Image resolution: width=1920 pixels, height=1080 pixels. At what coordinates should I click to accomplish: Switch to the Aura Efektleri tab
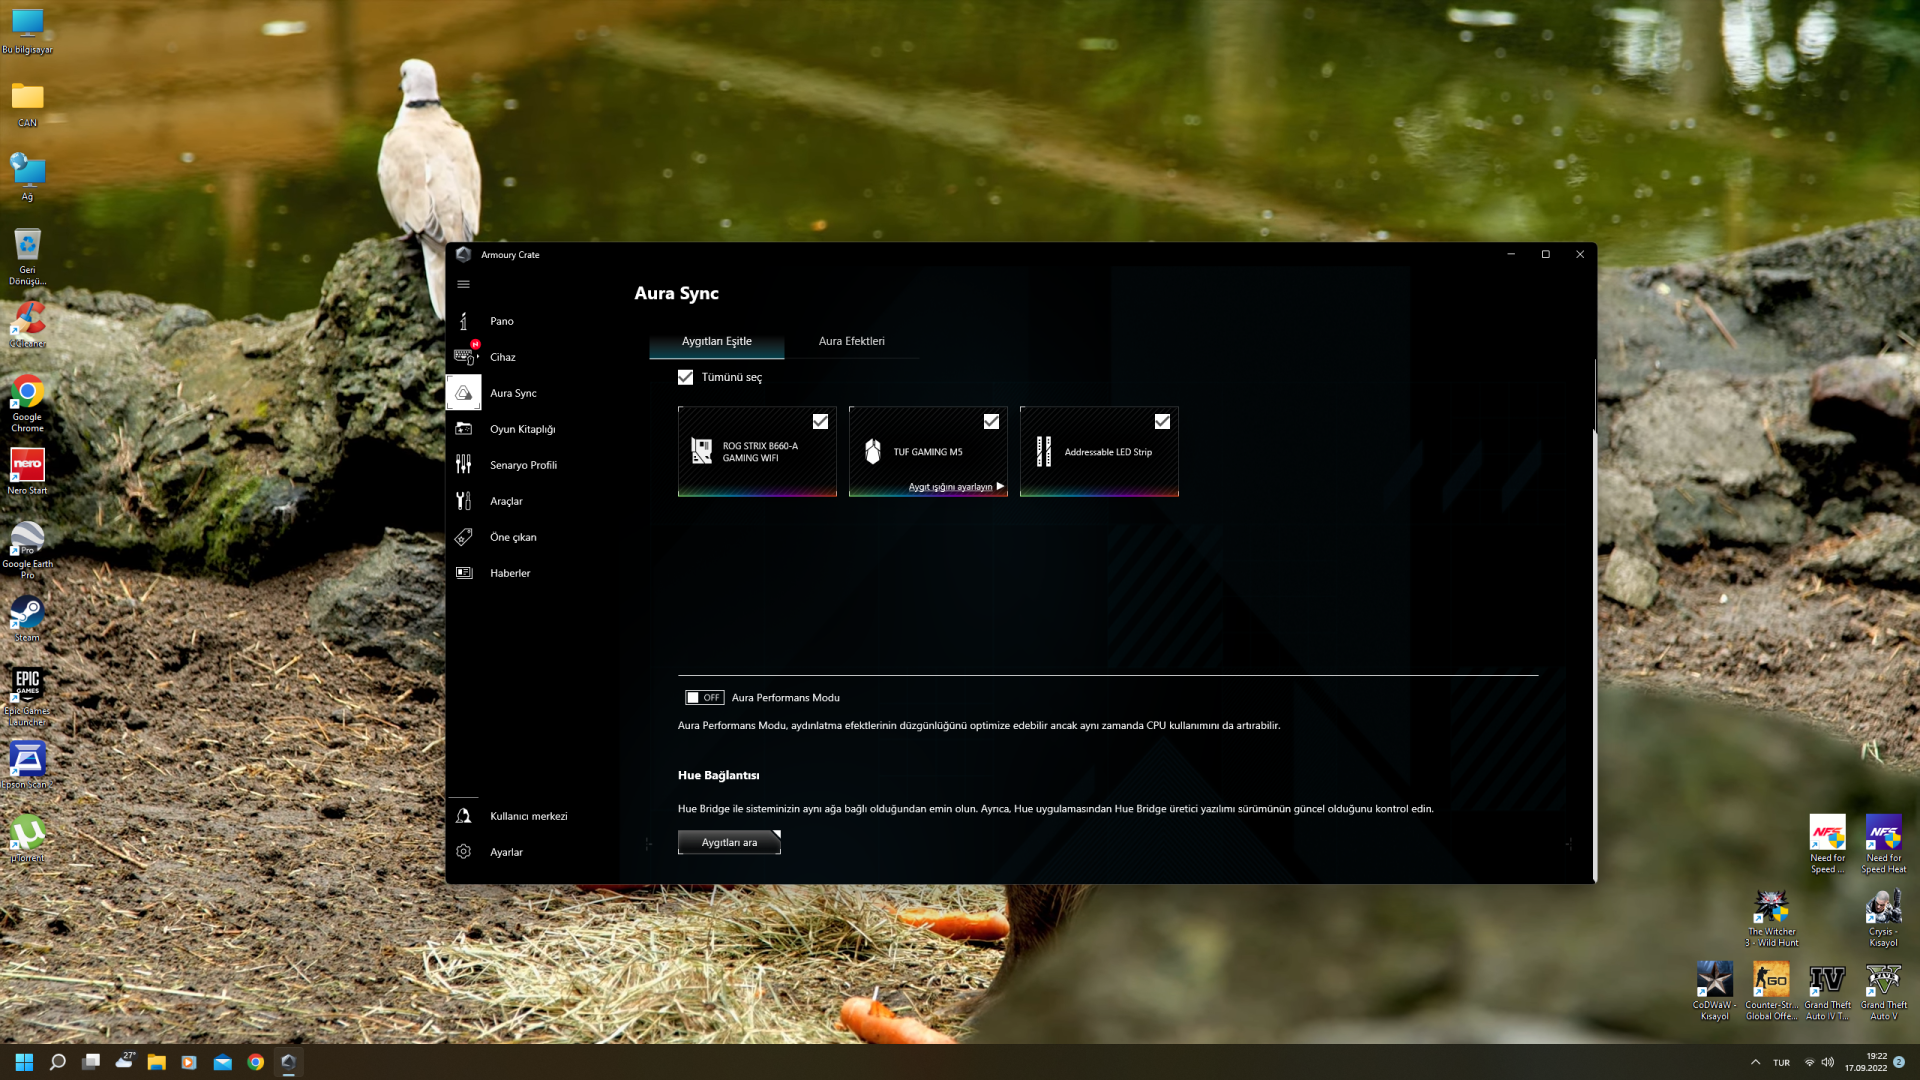point(851,341)
